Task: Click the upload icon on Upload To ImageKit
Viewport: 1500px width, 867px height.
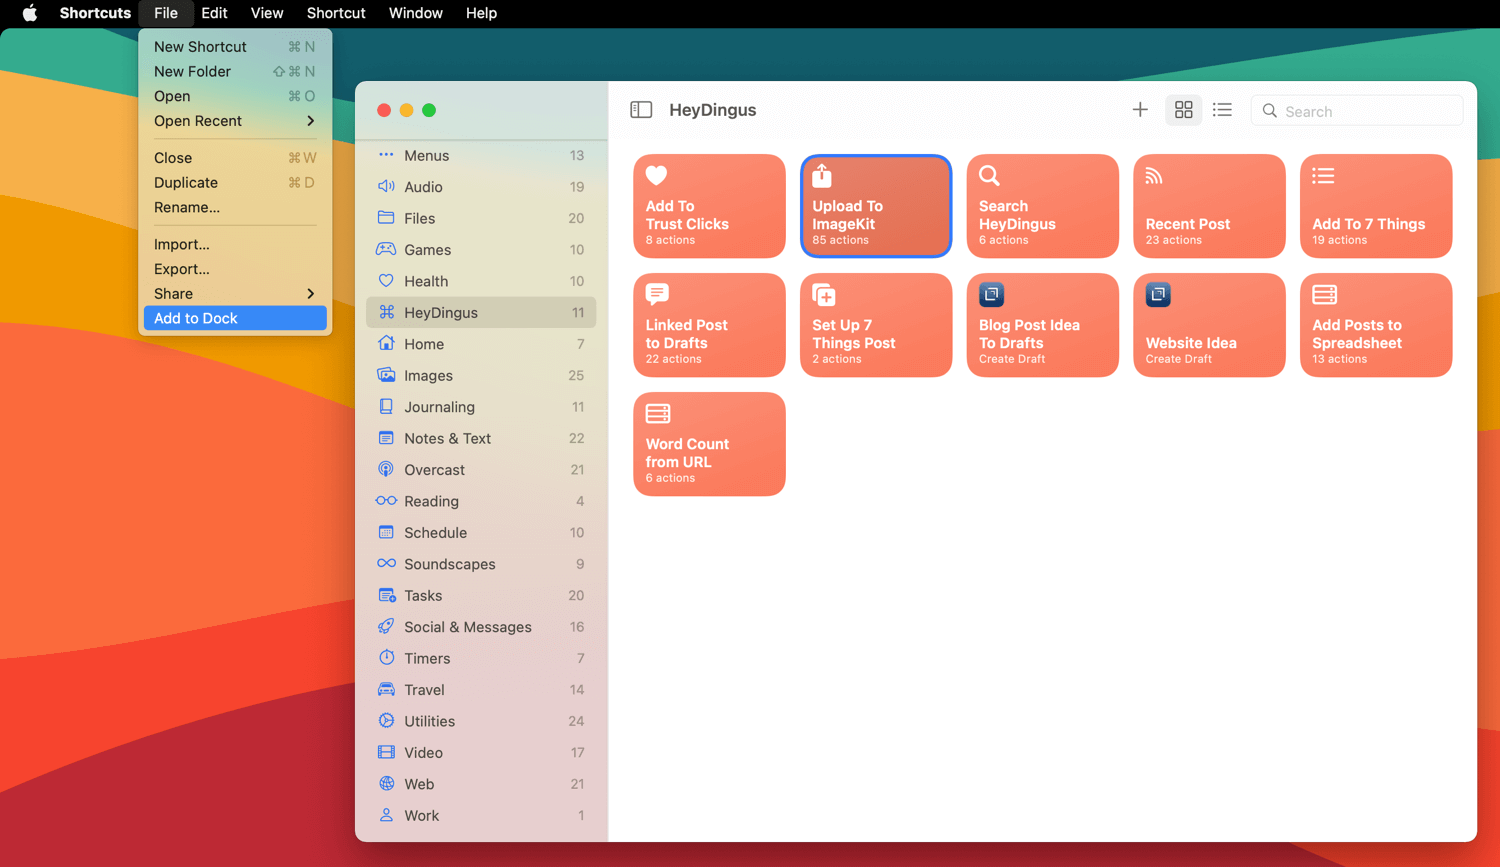Action: pos(822,176)
